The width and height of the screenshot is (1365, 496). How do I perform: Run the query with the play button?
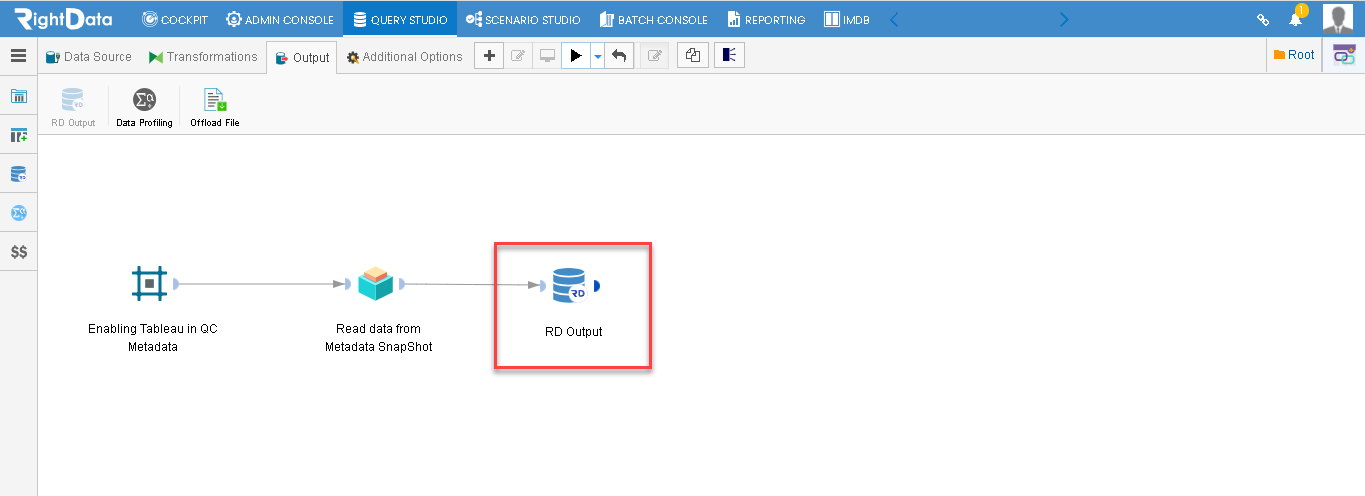click(x=575, y=56)
